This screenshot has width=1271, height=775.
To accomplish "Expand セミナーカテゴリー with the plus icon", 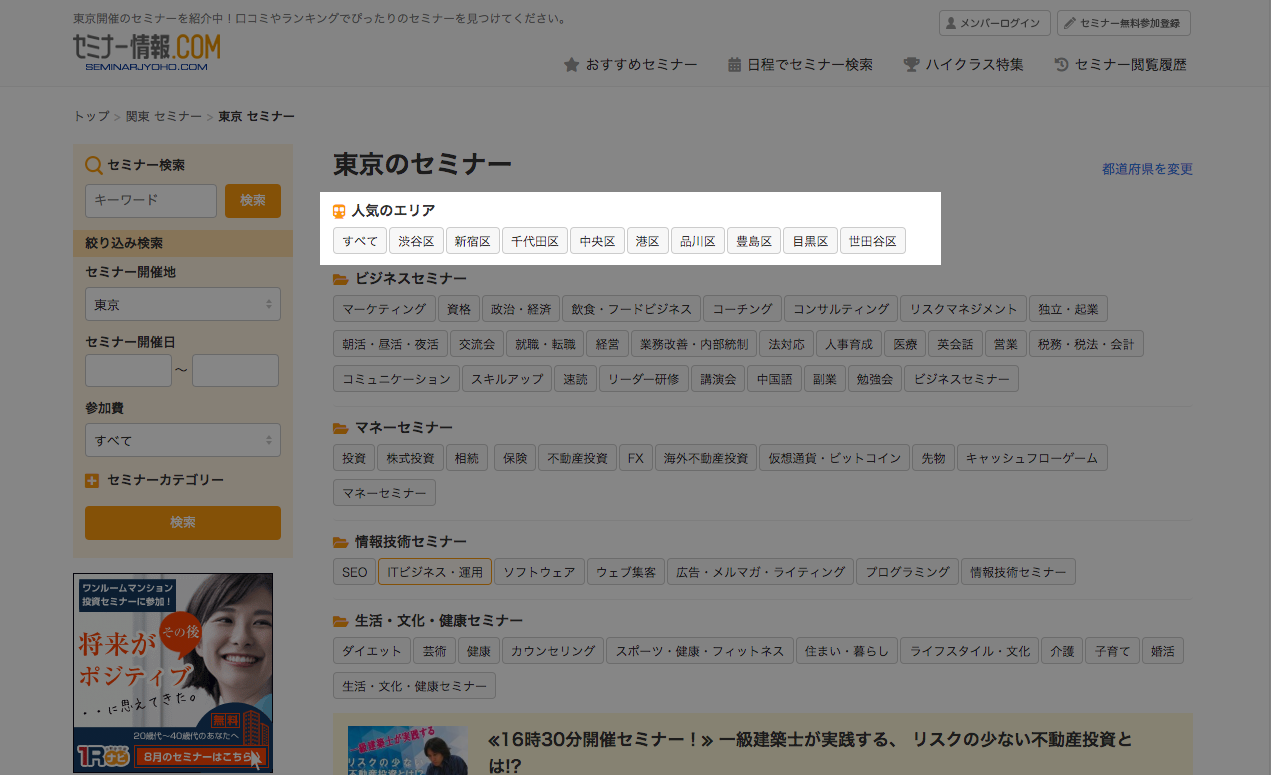I will coord(92,481).
